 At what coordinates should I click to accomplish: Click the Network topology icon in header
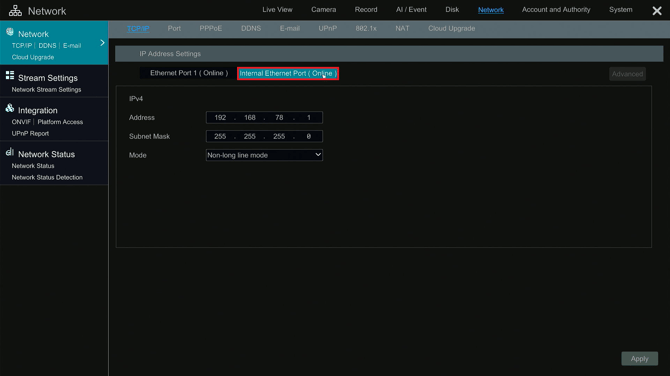(x=15, y=10)
